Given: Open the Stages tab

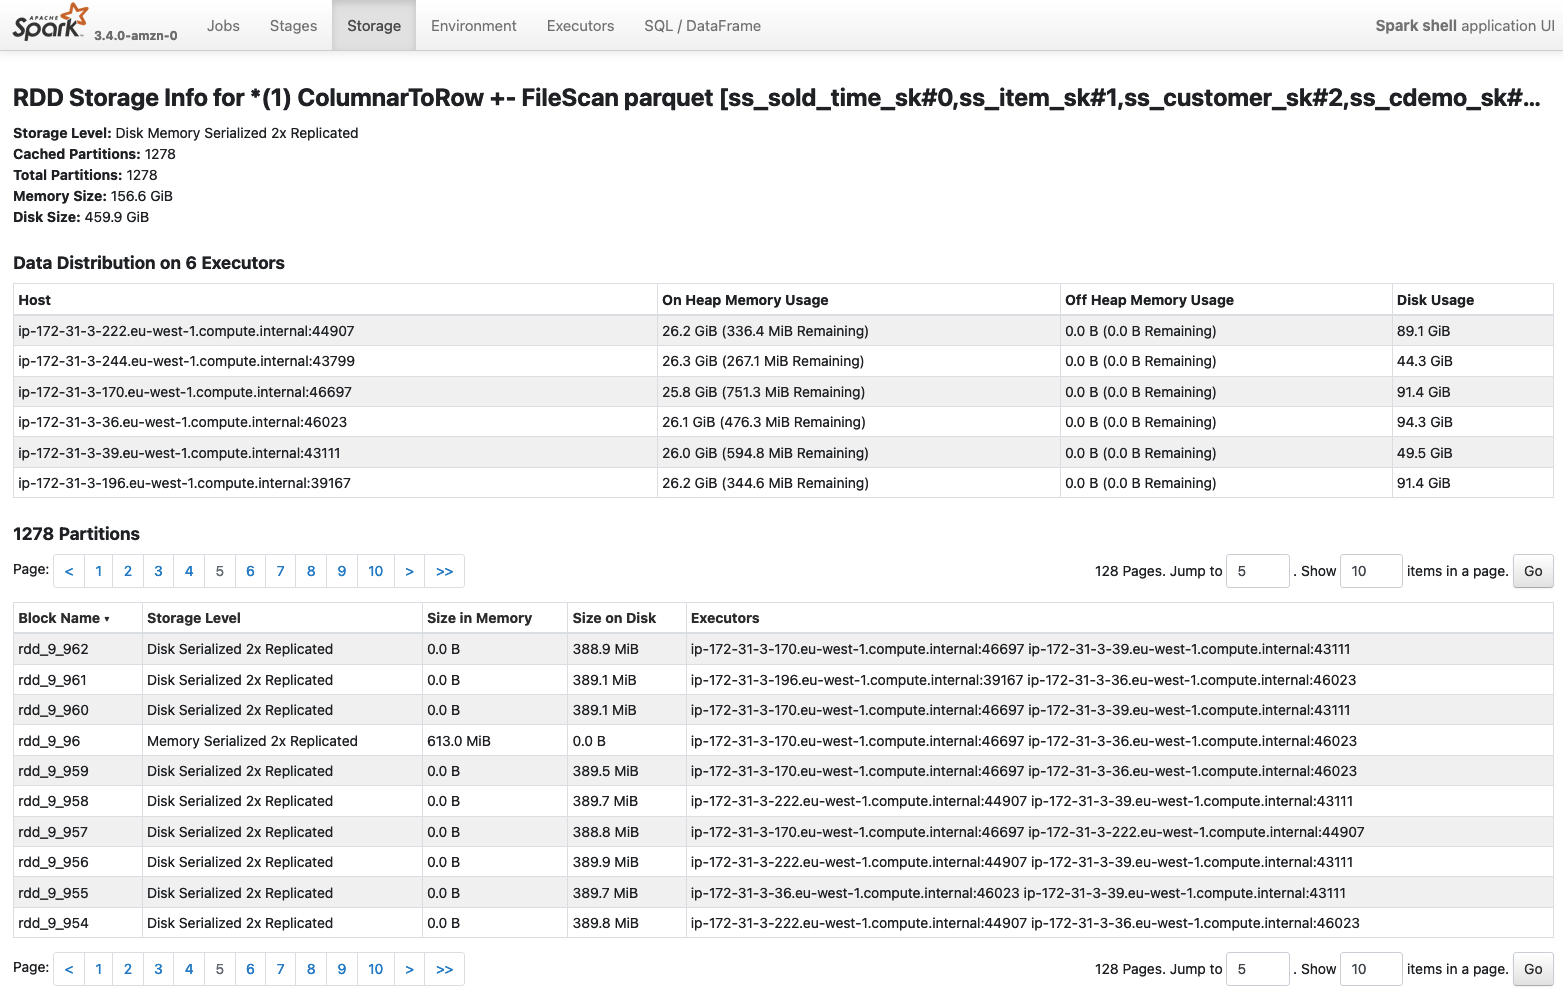Looking at the screenshot, I should click(x=293, y=26).
